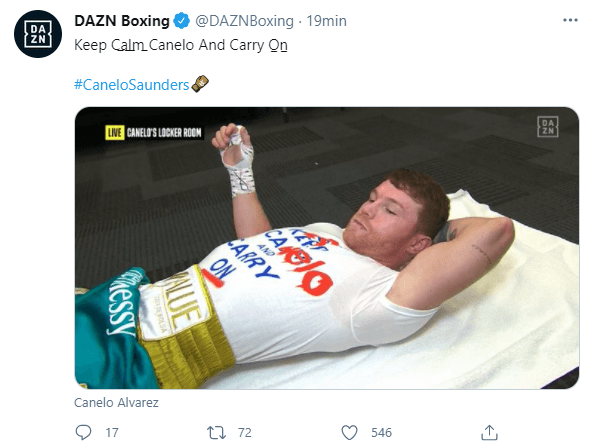Screen dimensions: 594x447
Task: Click the blue verified badge
Action: 181,21
